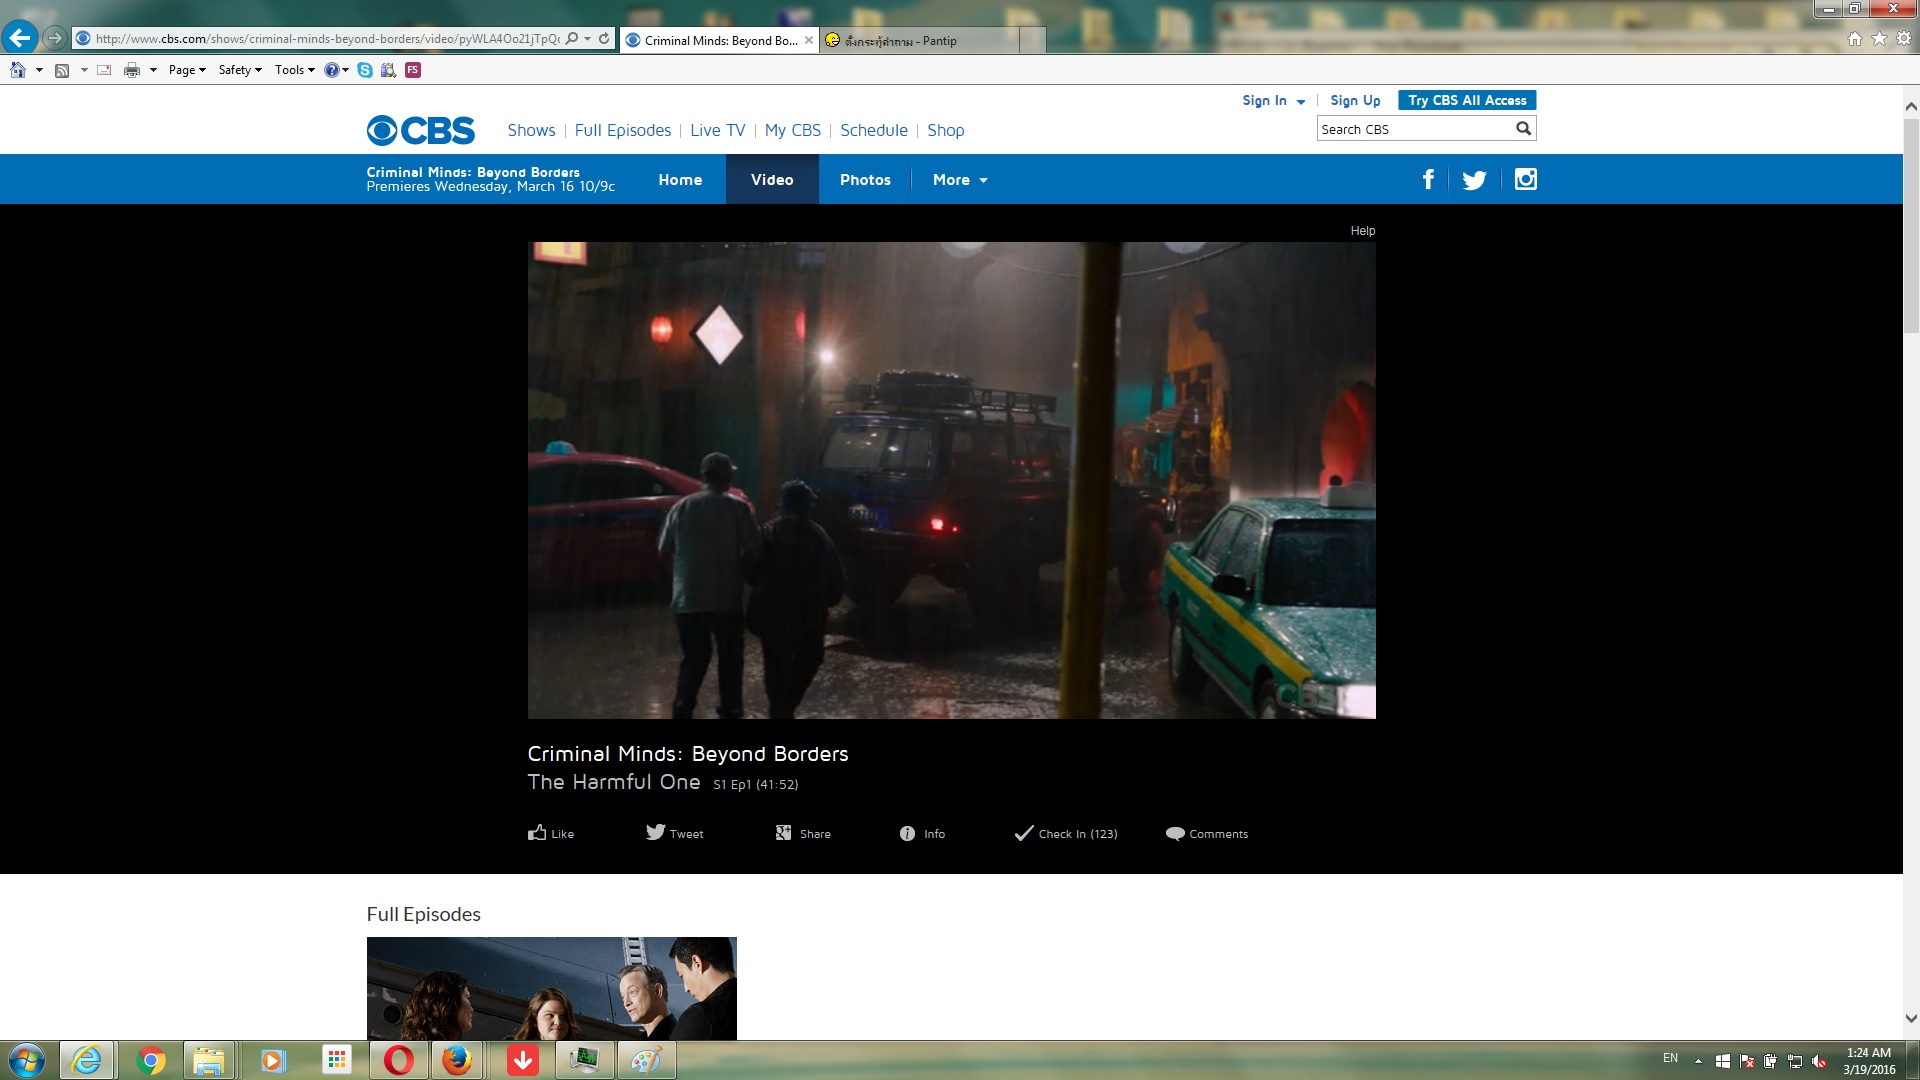Click Try CBS All Access button
This screenshot has width=1920, height=1080.
click(1467, 100)
